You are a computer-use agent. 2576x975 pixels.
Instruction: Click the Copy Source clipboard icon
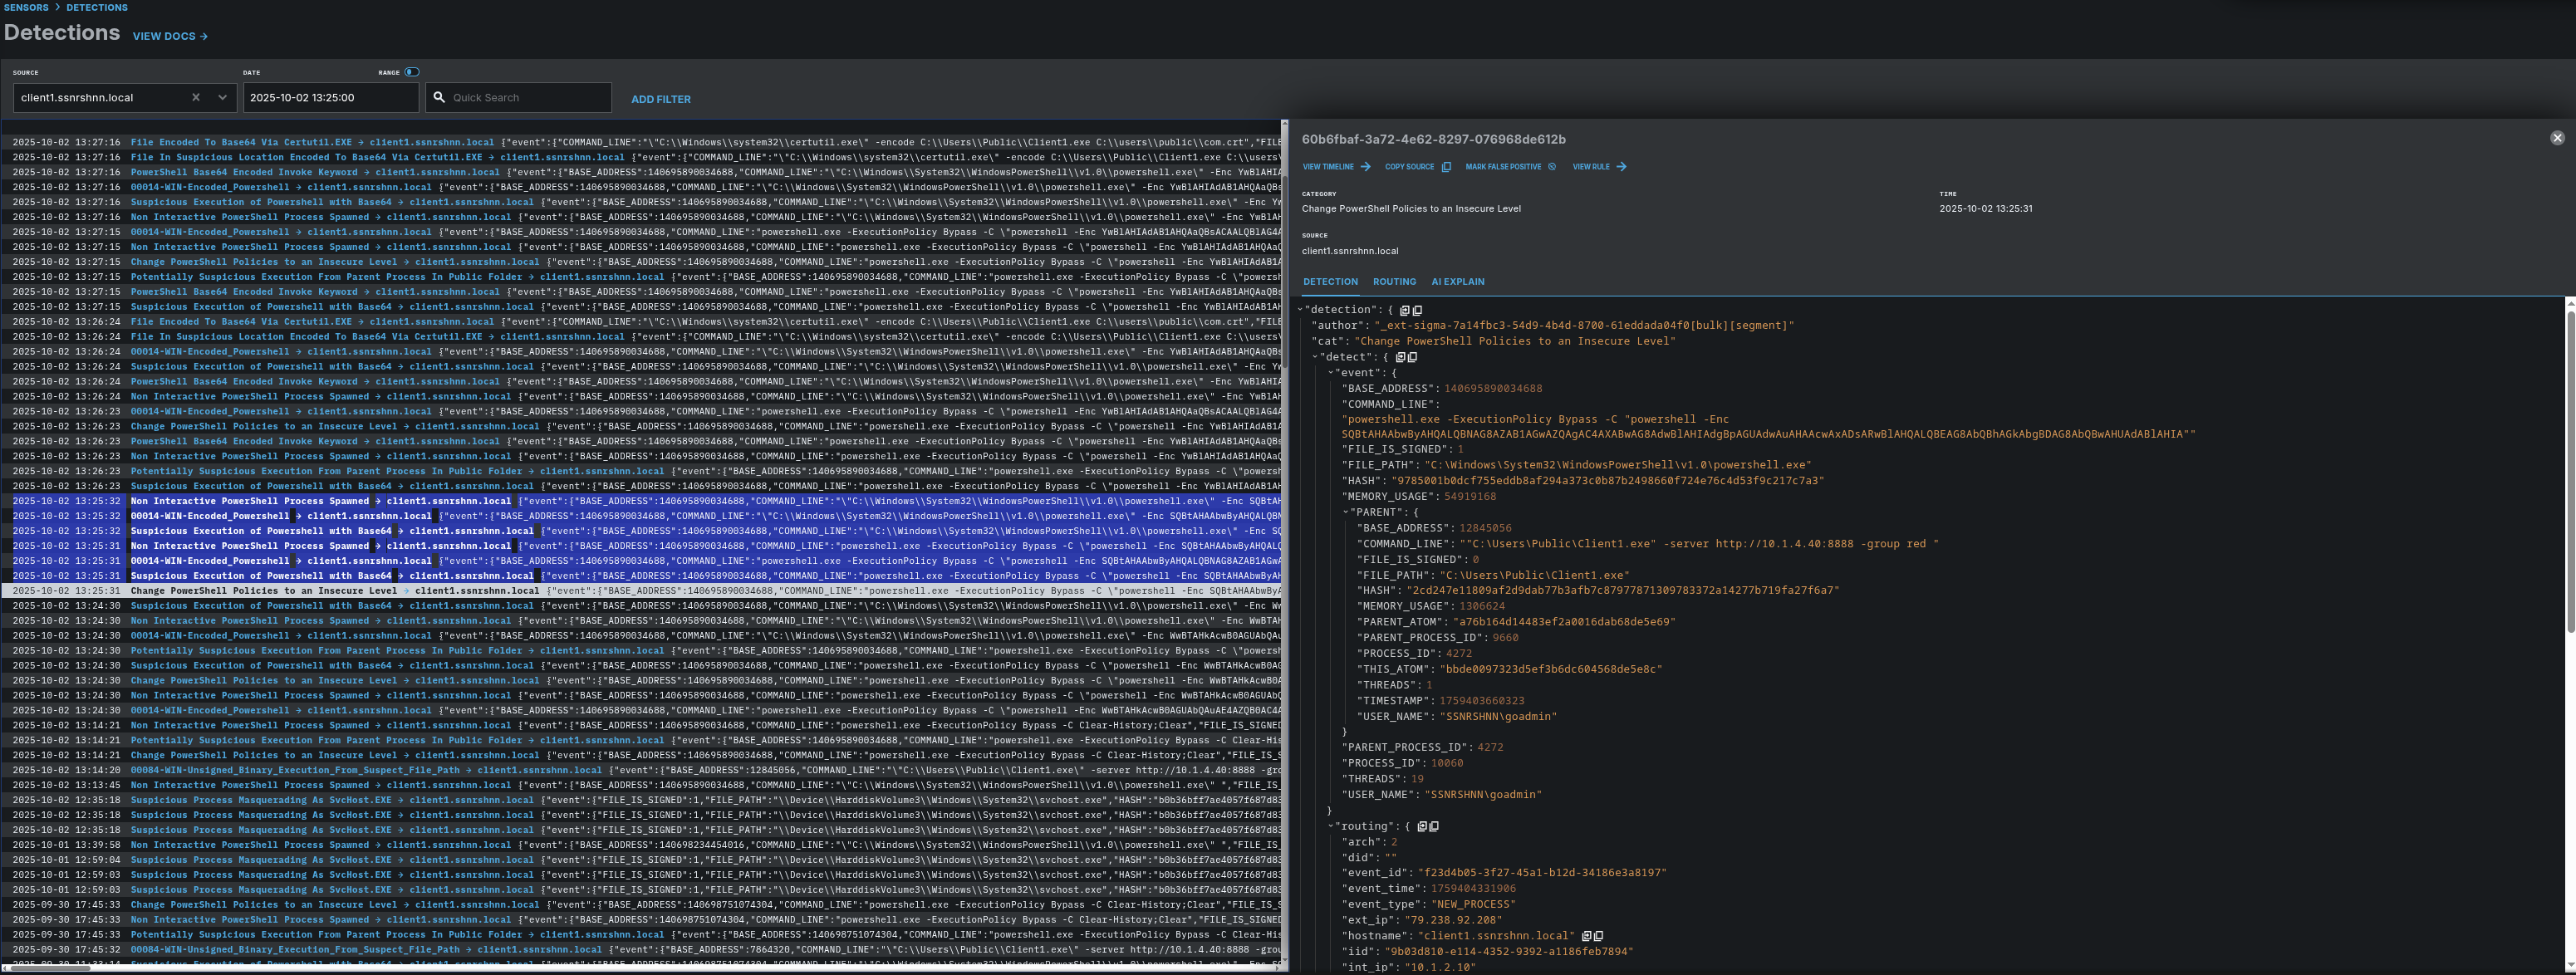(1446, 167)
